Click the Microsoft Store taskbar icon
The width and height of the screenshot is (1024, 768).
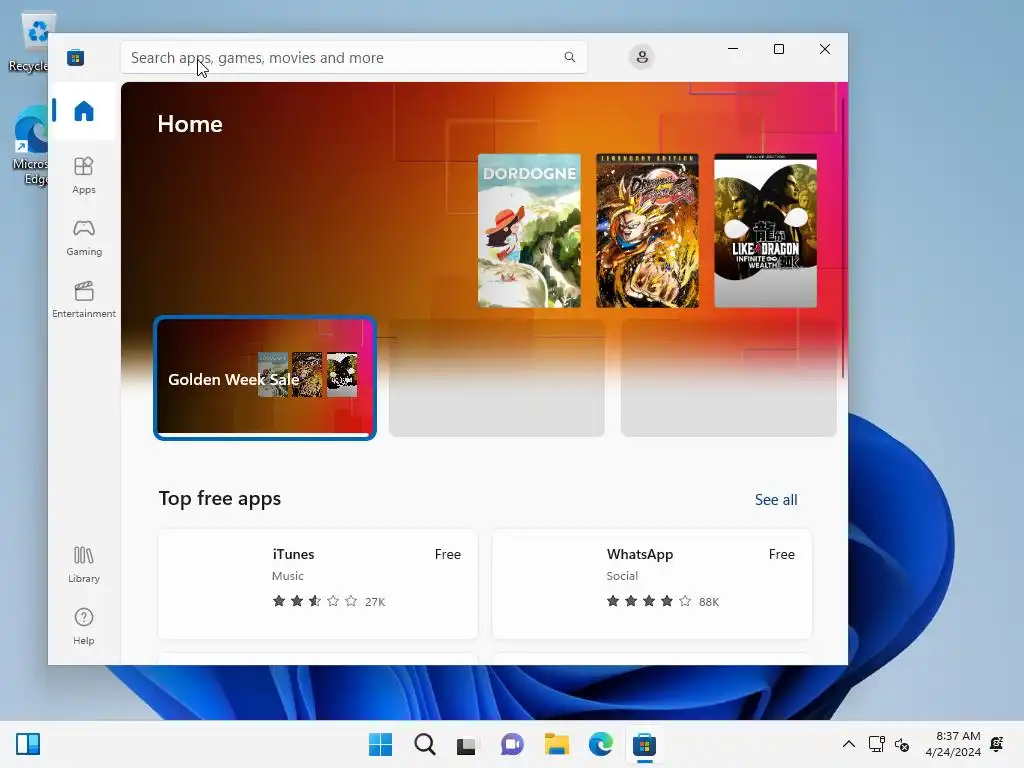pyautogui.click(x=645, y=744)
